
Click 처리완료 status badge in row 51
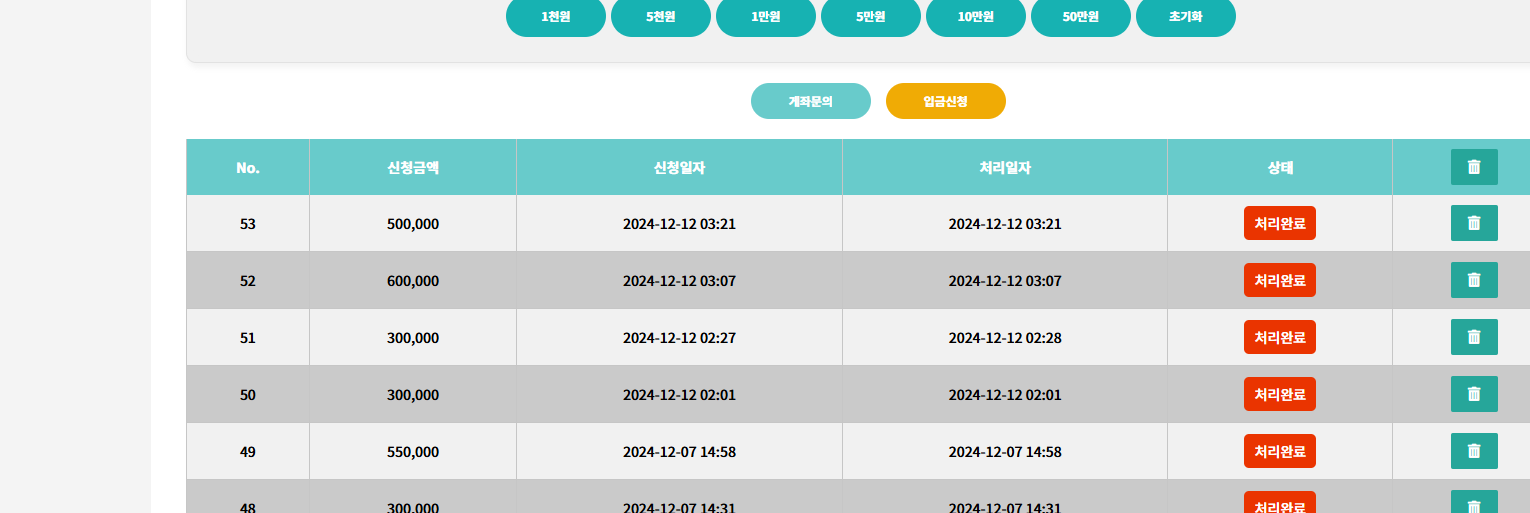point(1280,337)
